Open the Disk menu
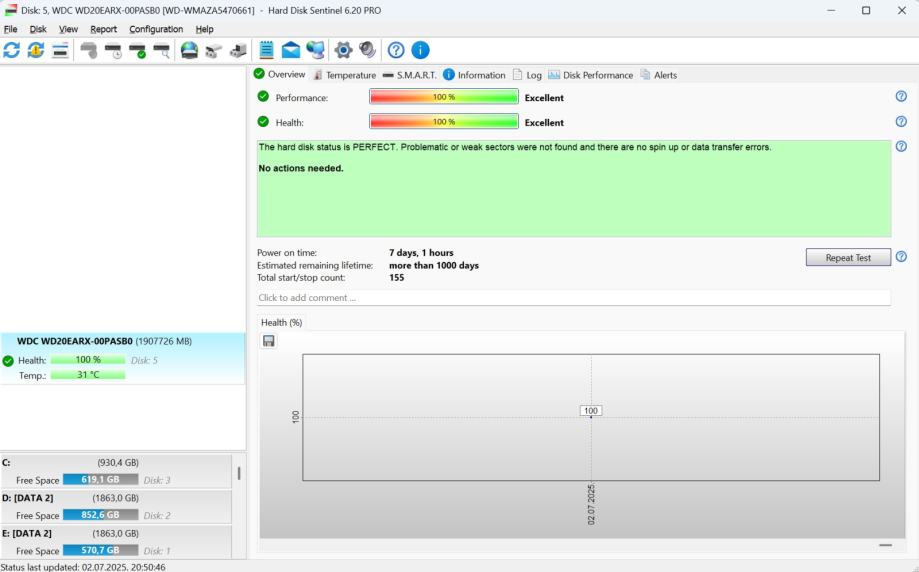919x572 pixels. [38, 29]
